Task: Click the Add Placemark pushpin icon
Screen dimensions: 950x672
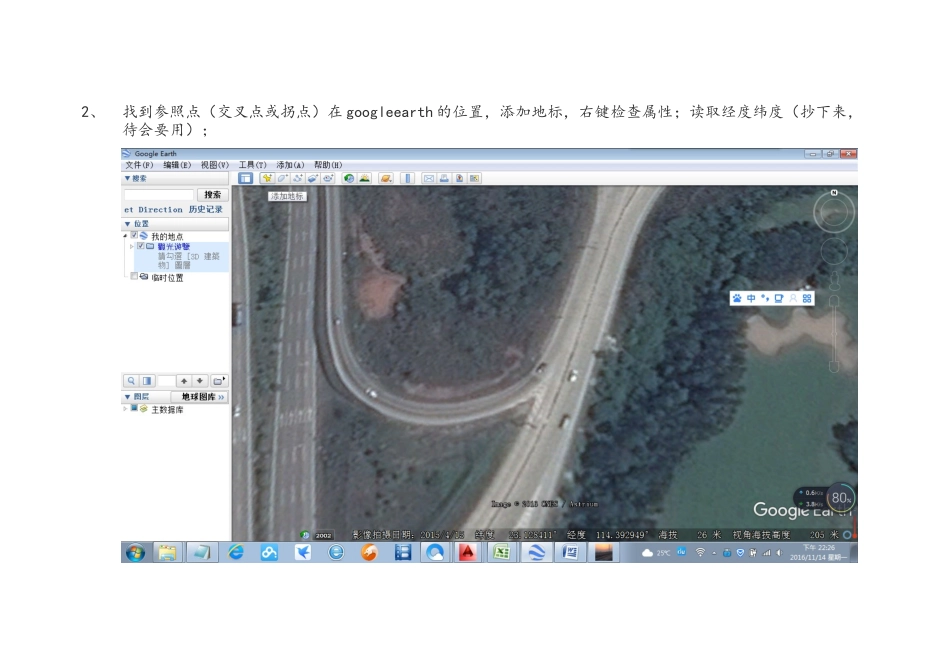Action: click(267, 178)
